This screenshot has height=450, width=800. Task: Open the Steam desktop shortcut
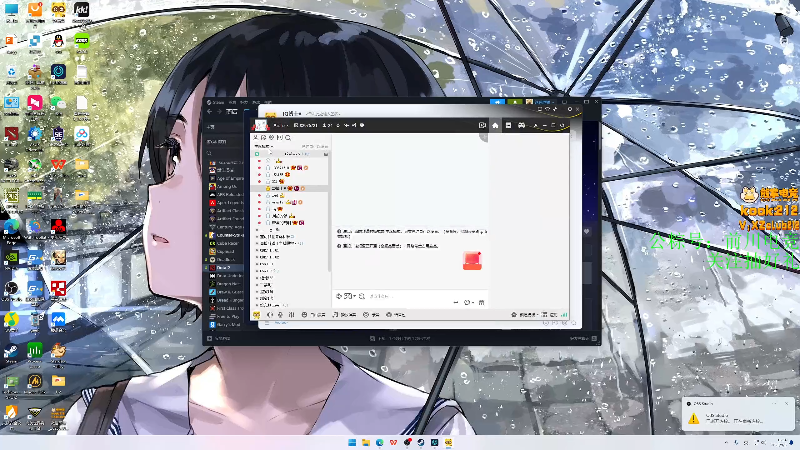pyautogui.click(x=11, y=352)
